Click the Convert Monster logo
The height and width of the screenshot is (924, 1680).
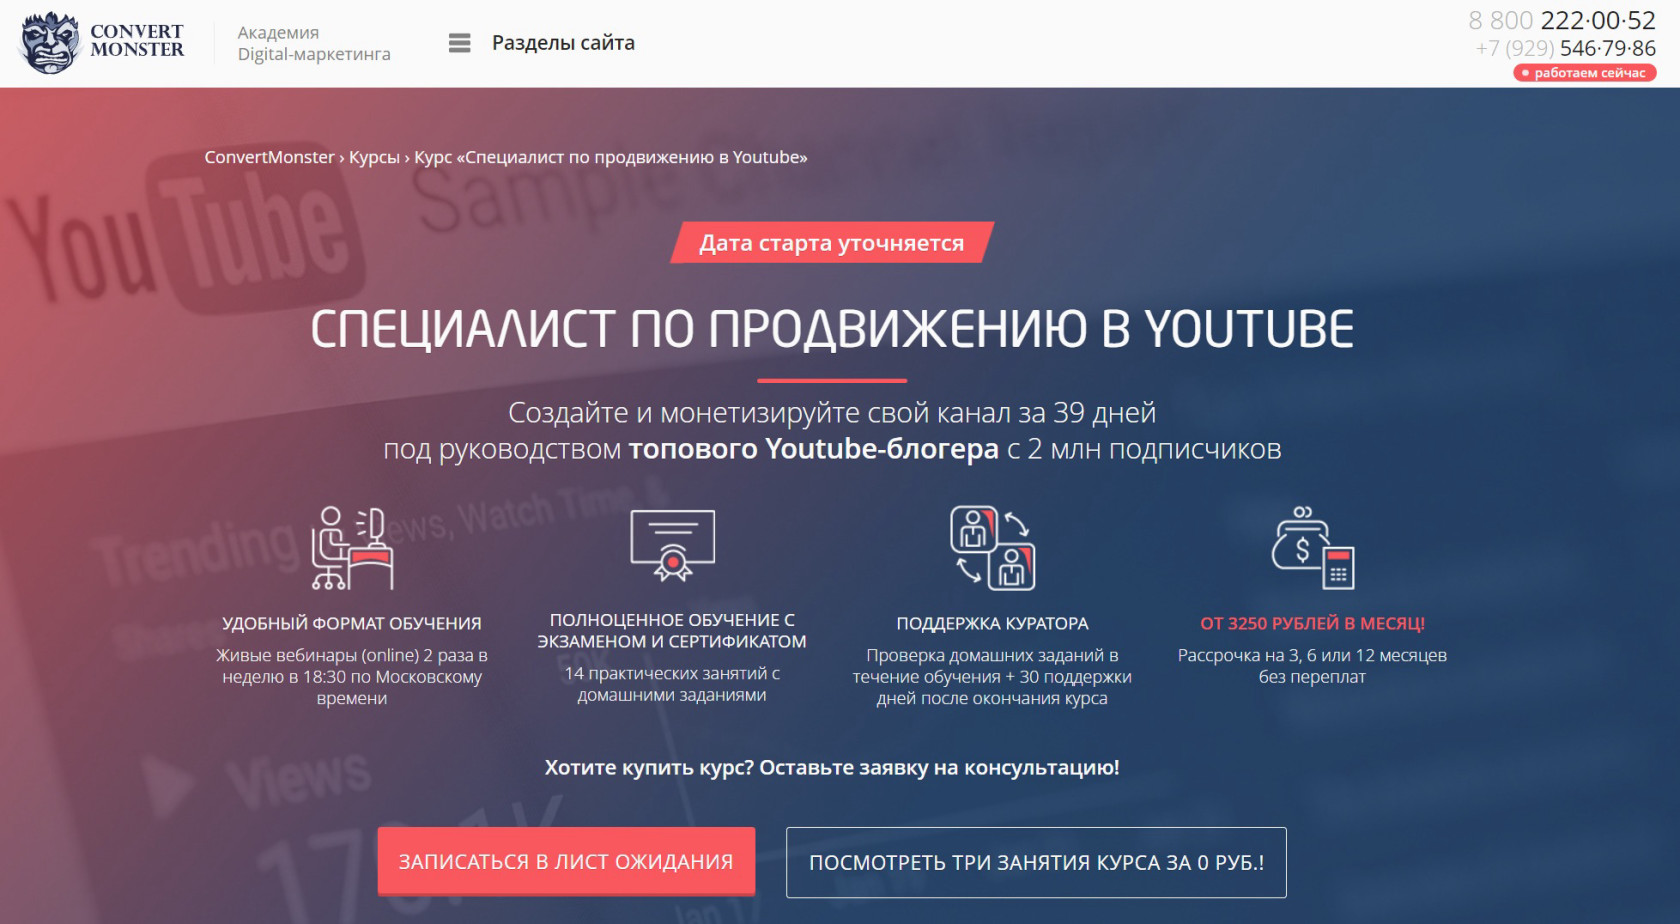(102, 43)
